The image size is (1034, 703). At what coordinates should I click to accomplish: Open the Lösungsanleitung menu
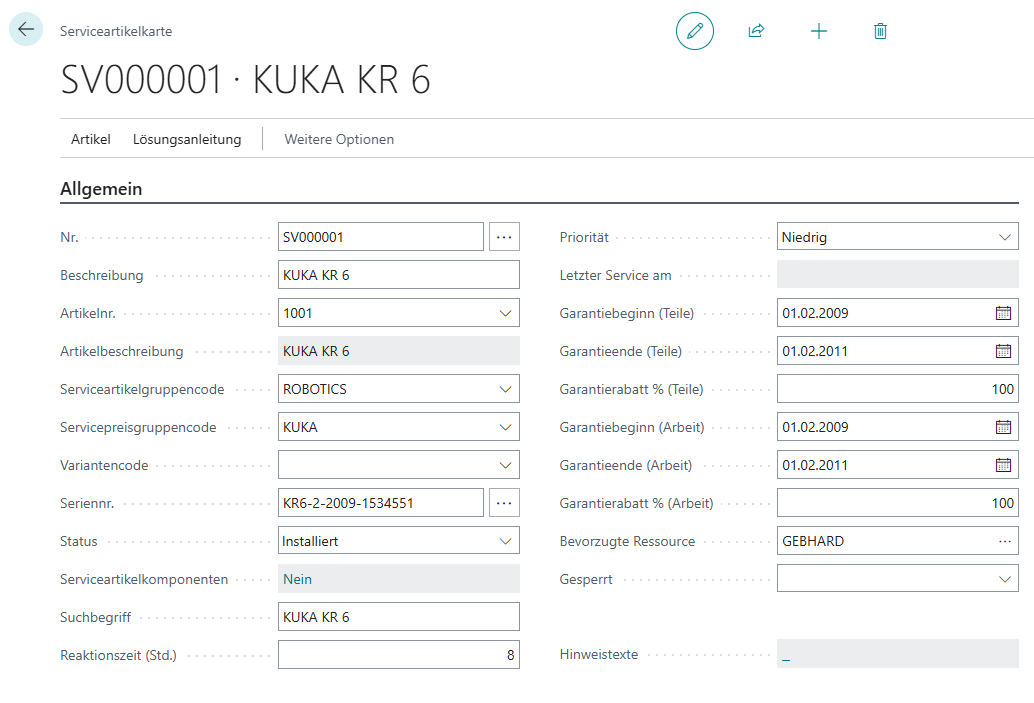click(187, 139)
